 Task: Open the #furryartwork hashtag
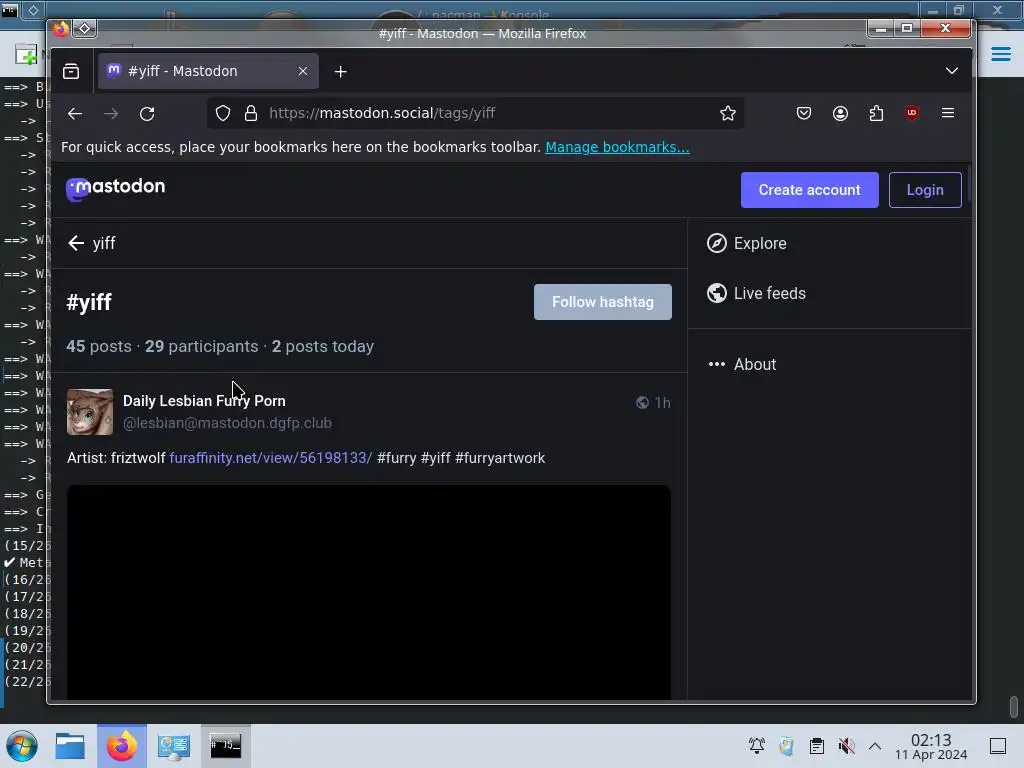[x=500, y=458]
